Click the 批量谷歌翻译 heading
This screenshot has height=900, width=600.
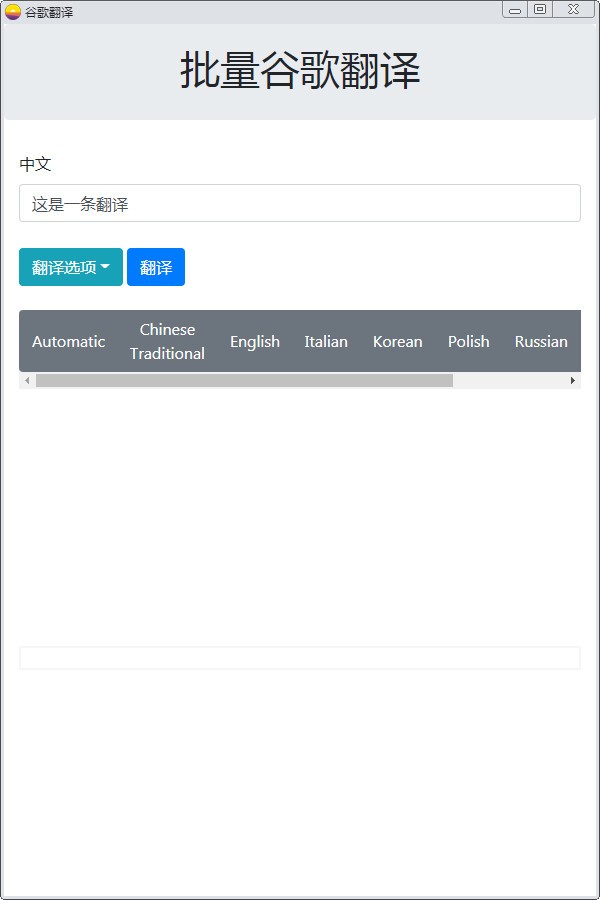[x=300, y=70]
